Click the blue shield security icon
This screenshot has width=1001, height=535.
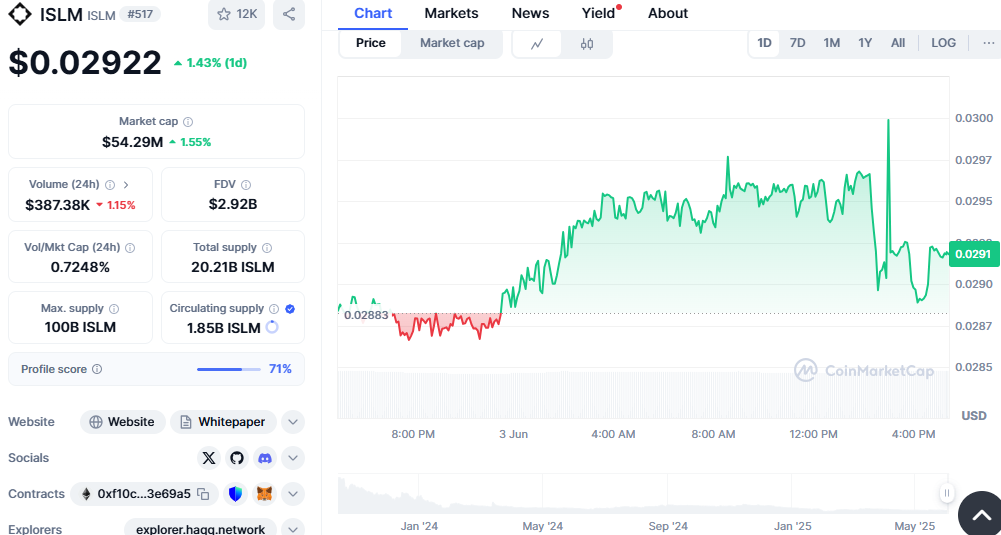(236, 494)
